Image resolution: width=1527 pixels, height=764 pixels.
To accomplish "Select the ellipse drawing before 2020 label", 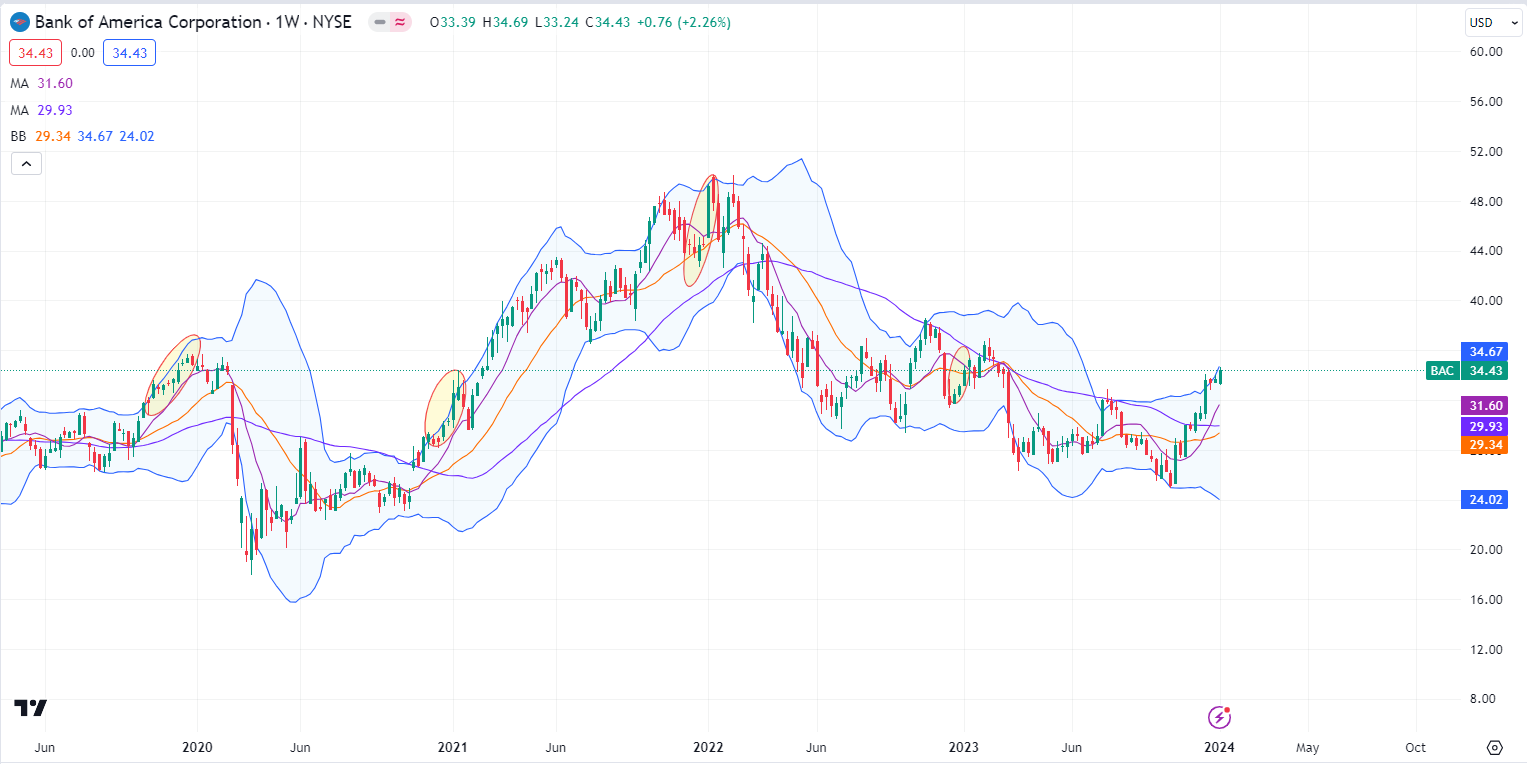I will (x=174, y=376).
